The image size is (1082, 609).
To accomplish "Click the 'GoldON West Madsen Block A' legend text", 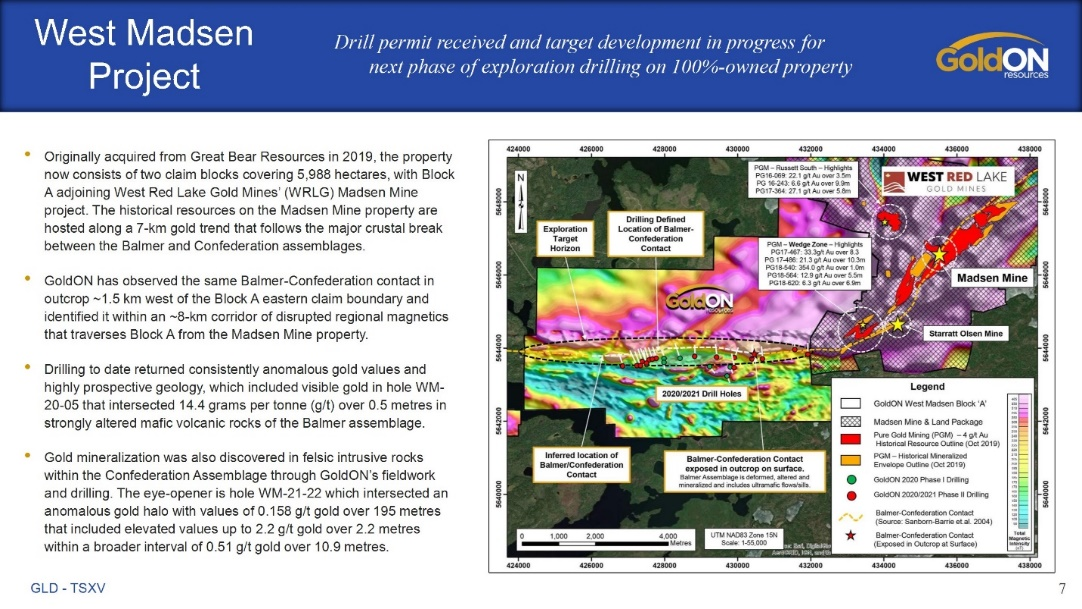I will (929, 404).
